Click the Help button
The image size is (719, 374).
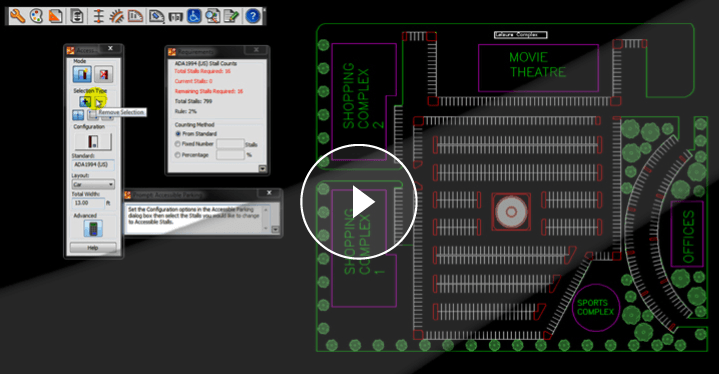tap(93, 248)
